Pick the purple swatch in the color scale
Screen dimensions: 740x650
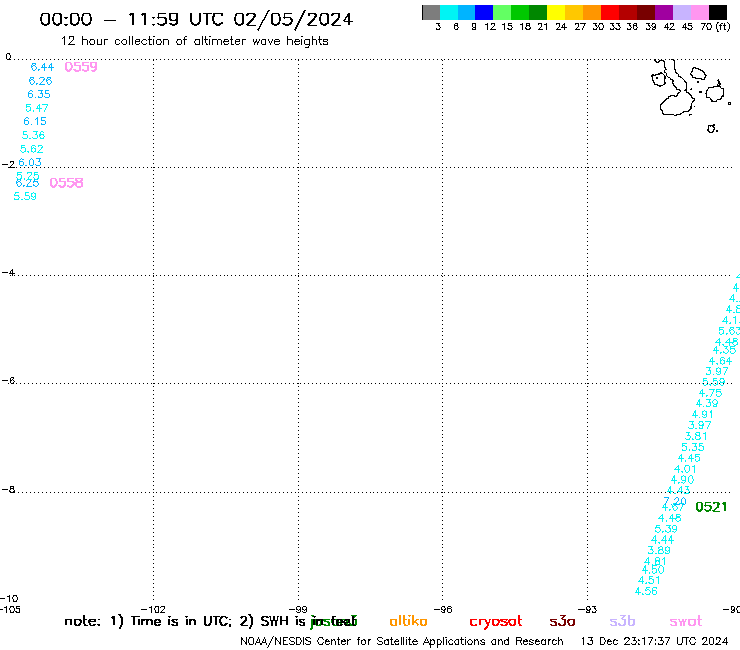(664, 12)
